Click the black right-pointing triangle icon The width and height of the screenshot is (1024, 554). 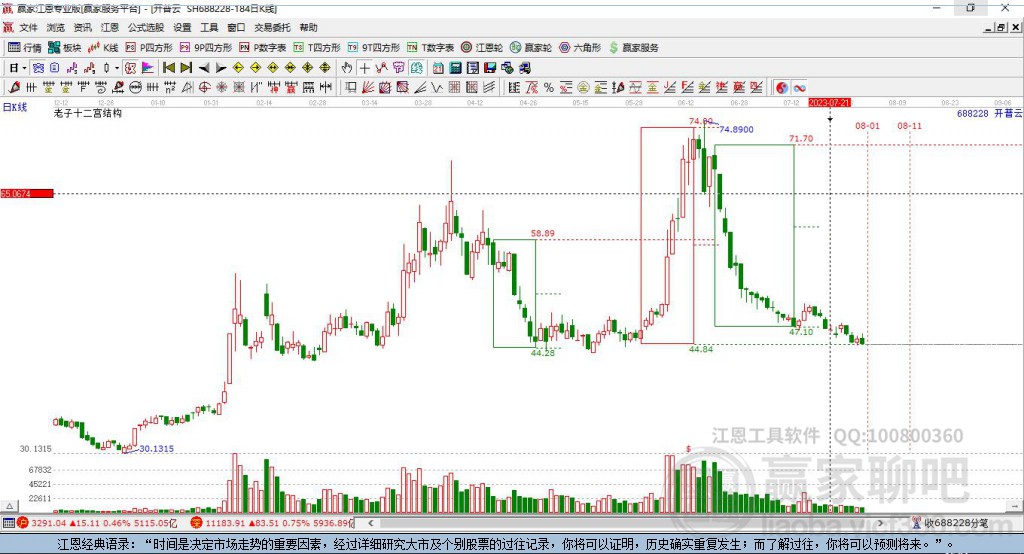[x=221, y=68]
